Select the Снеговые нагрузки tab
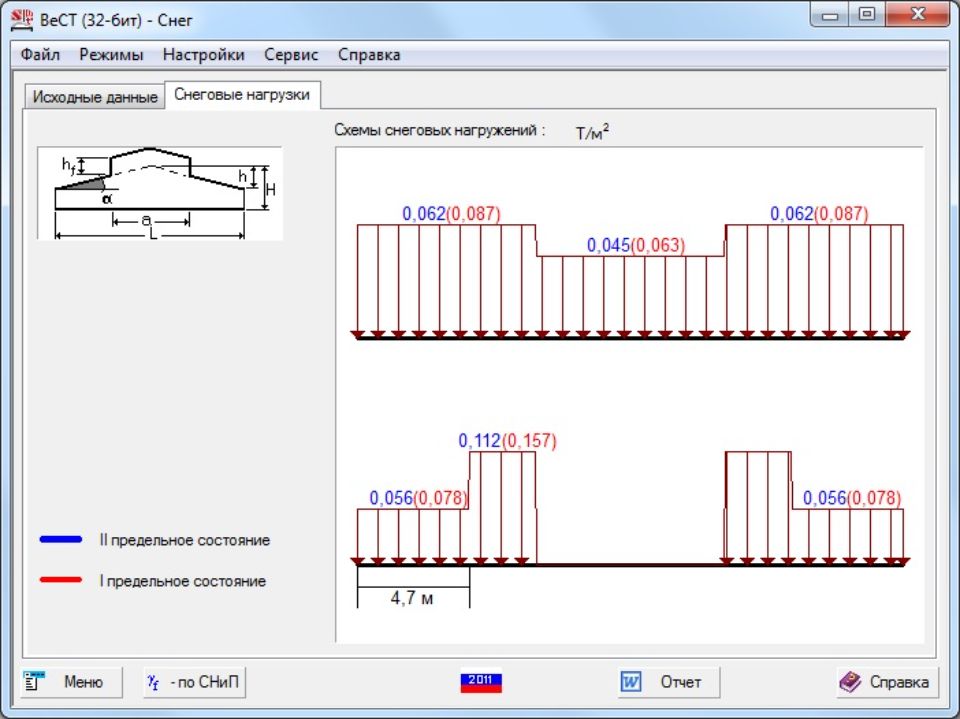 coord(242,95)
